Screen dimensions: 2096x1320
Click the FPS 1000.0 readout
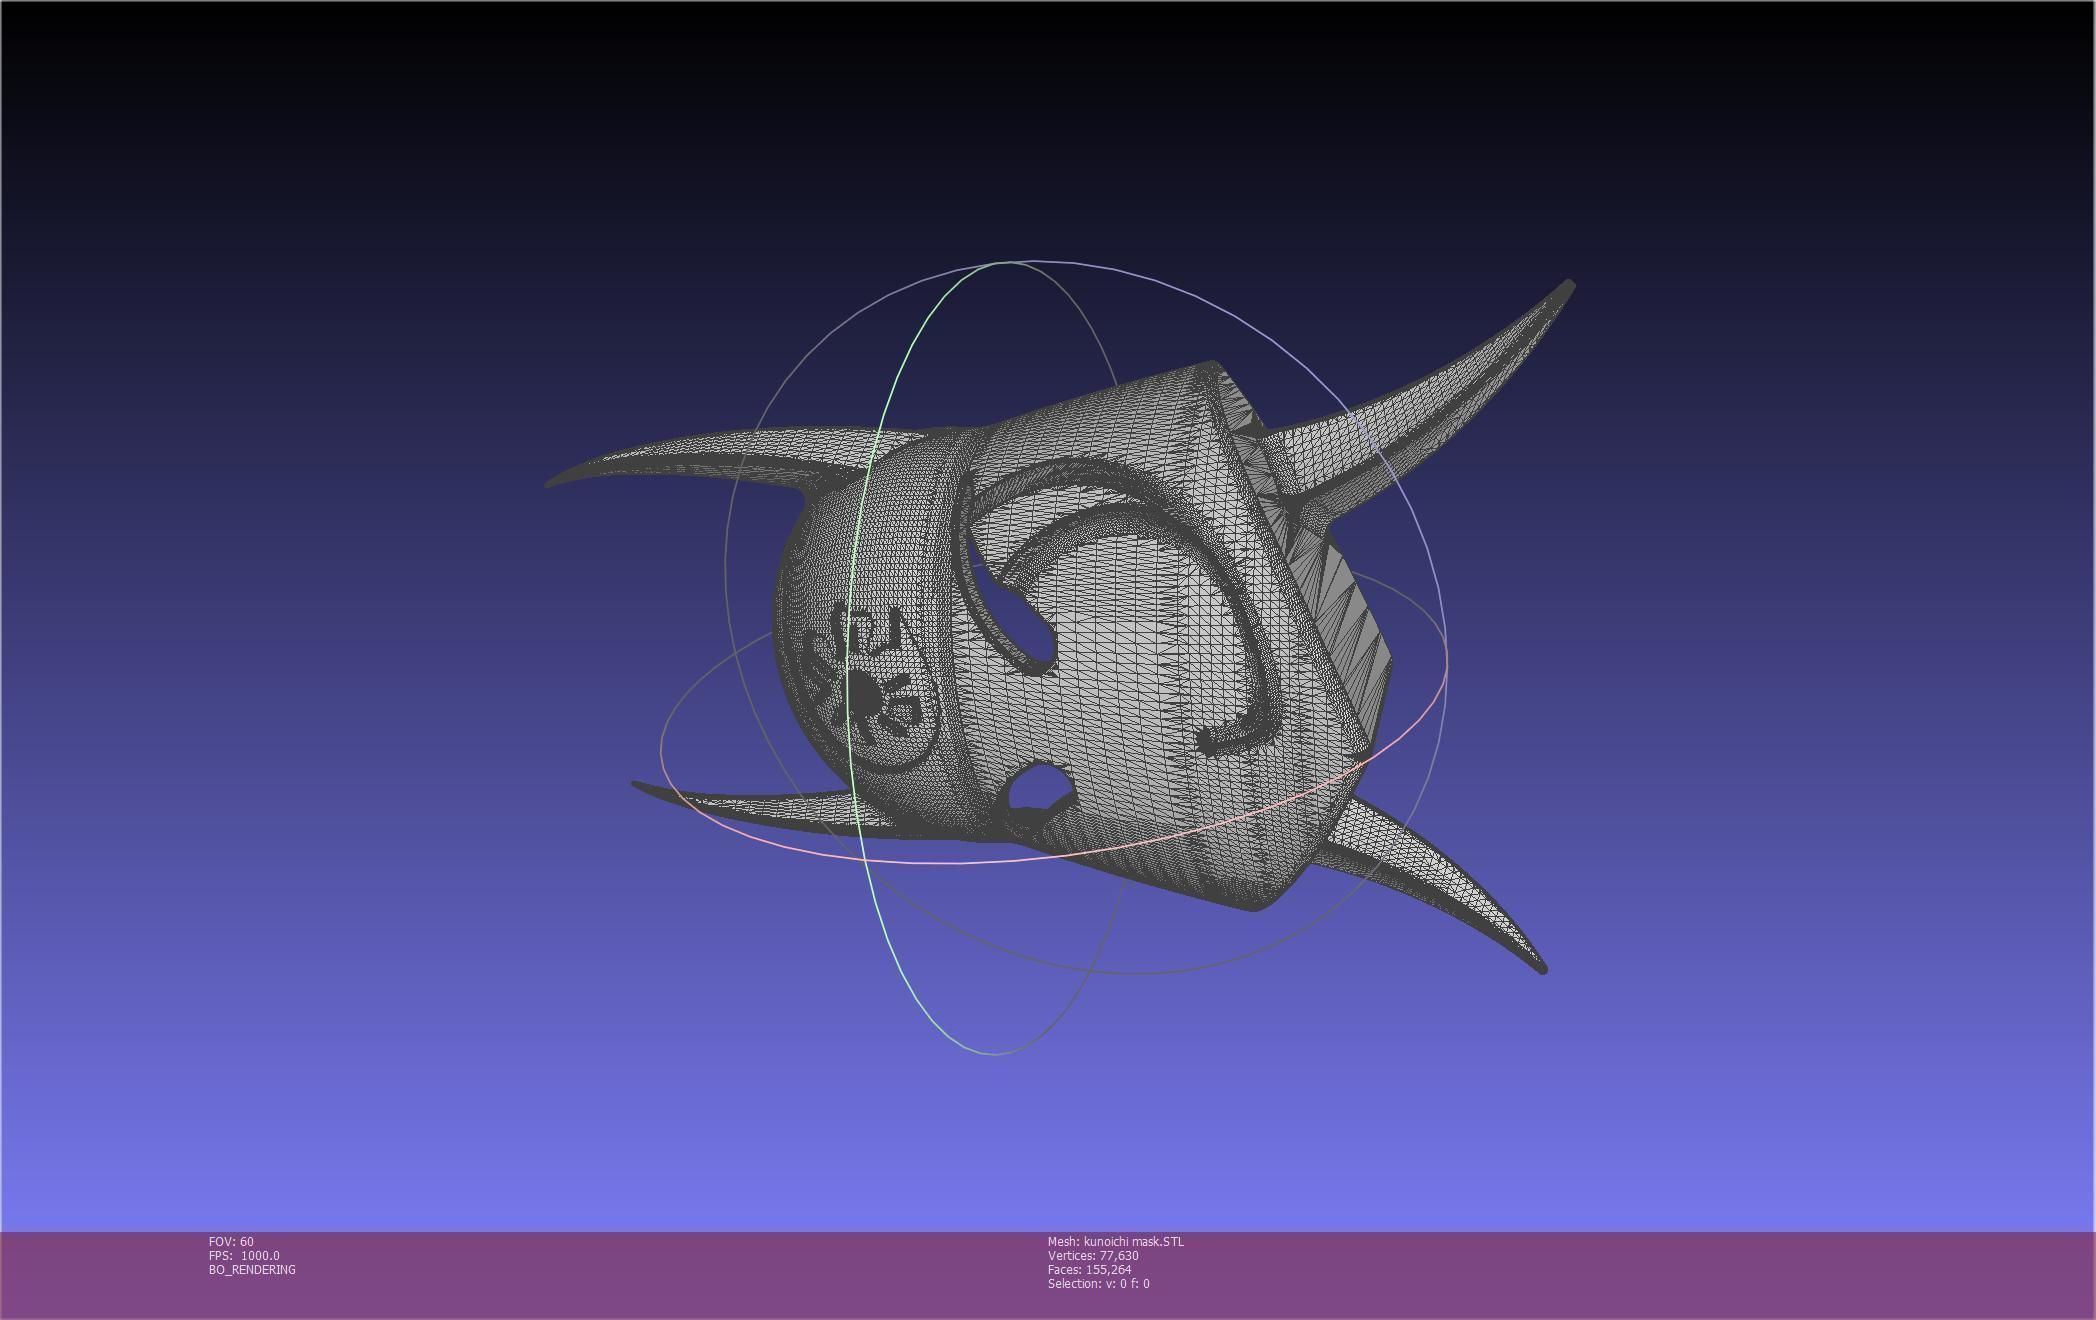click(244, 1256)
